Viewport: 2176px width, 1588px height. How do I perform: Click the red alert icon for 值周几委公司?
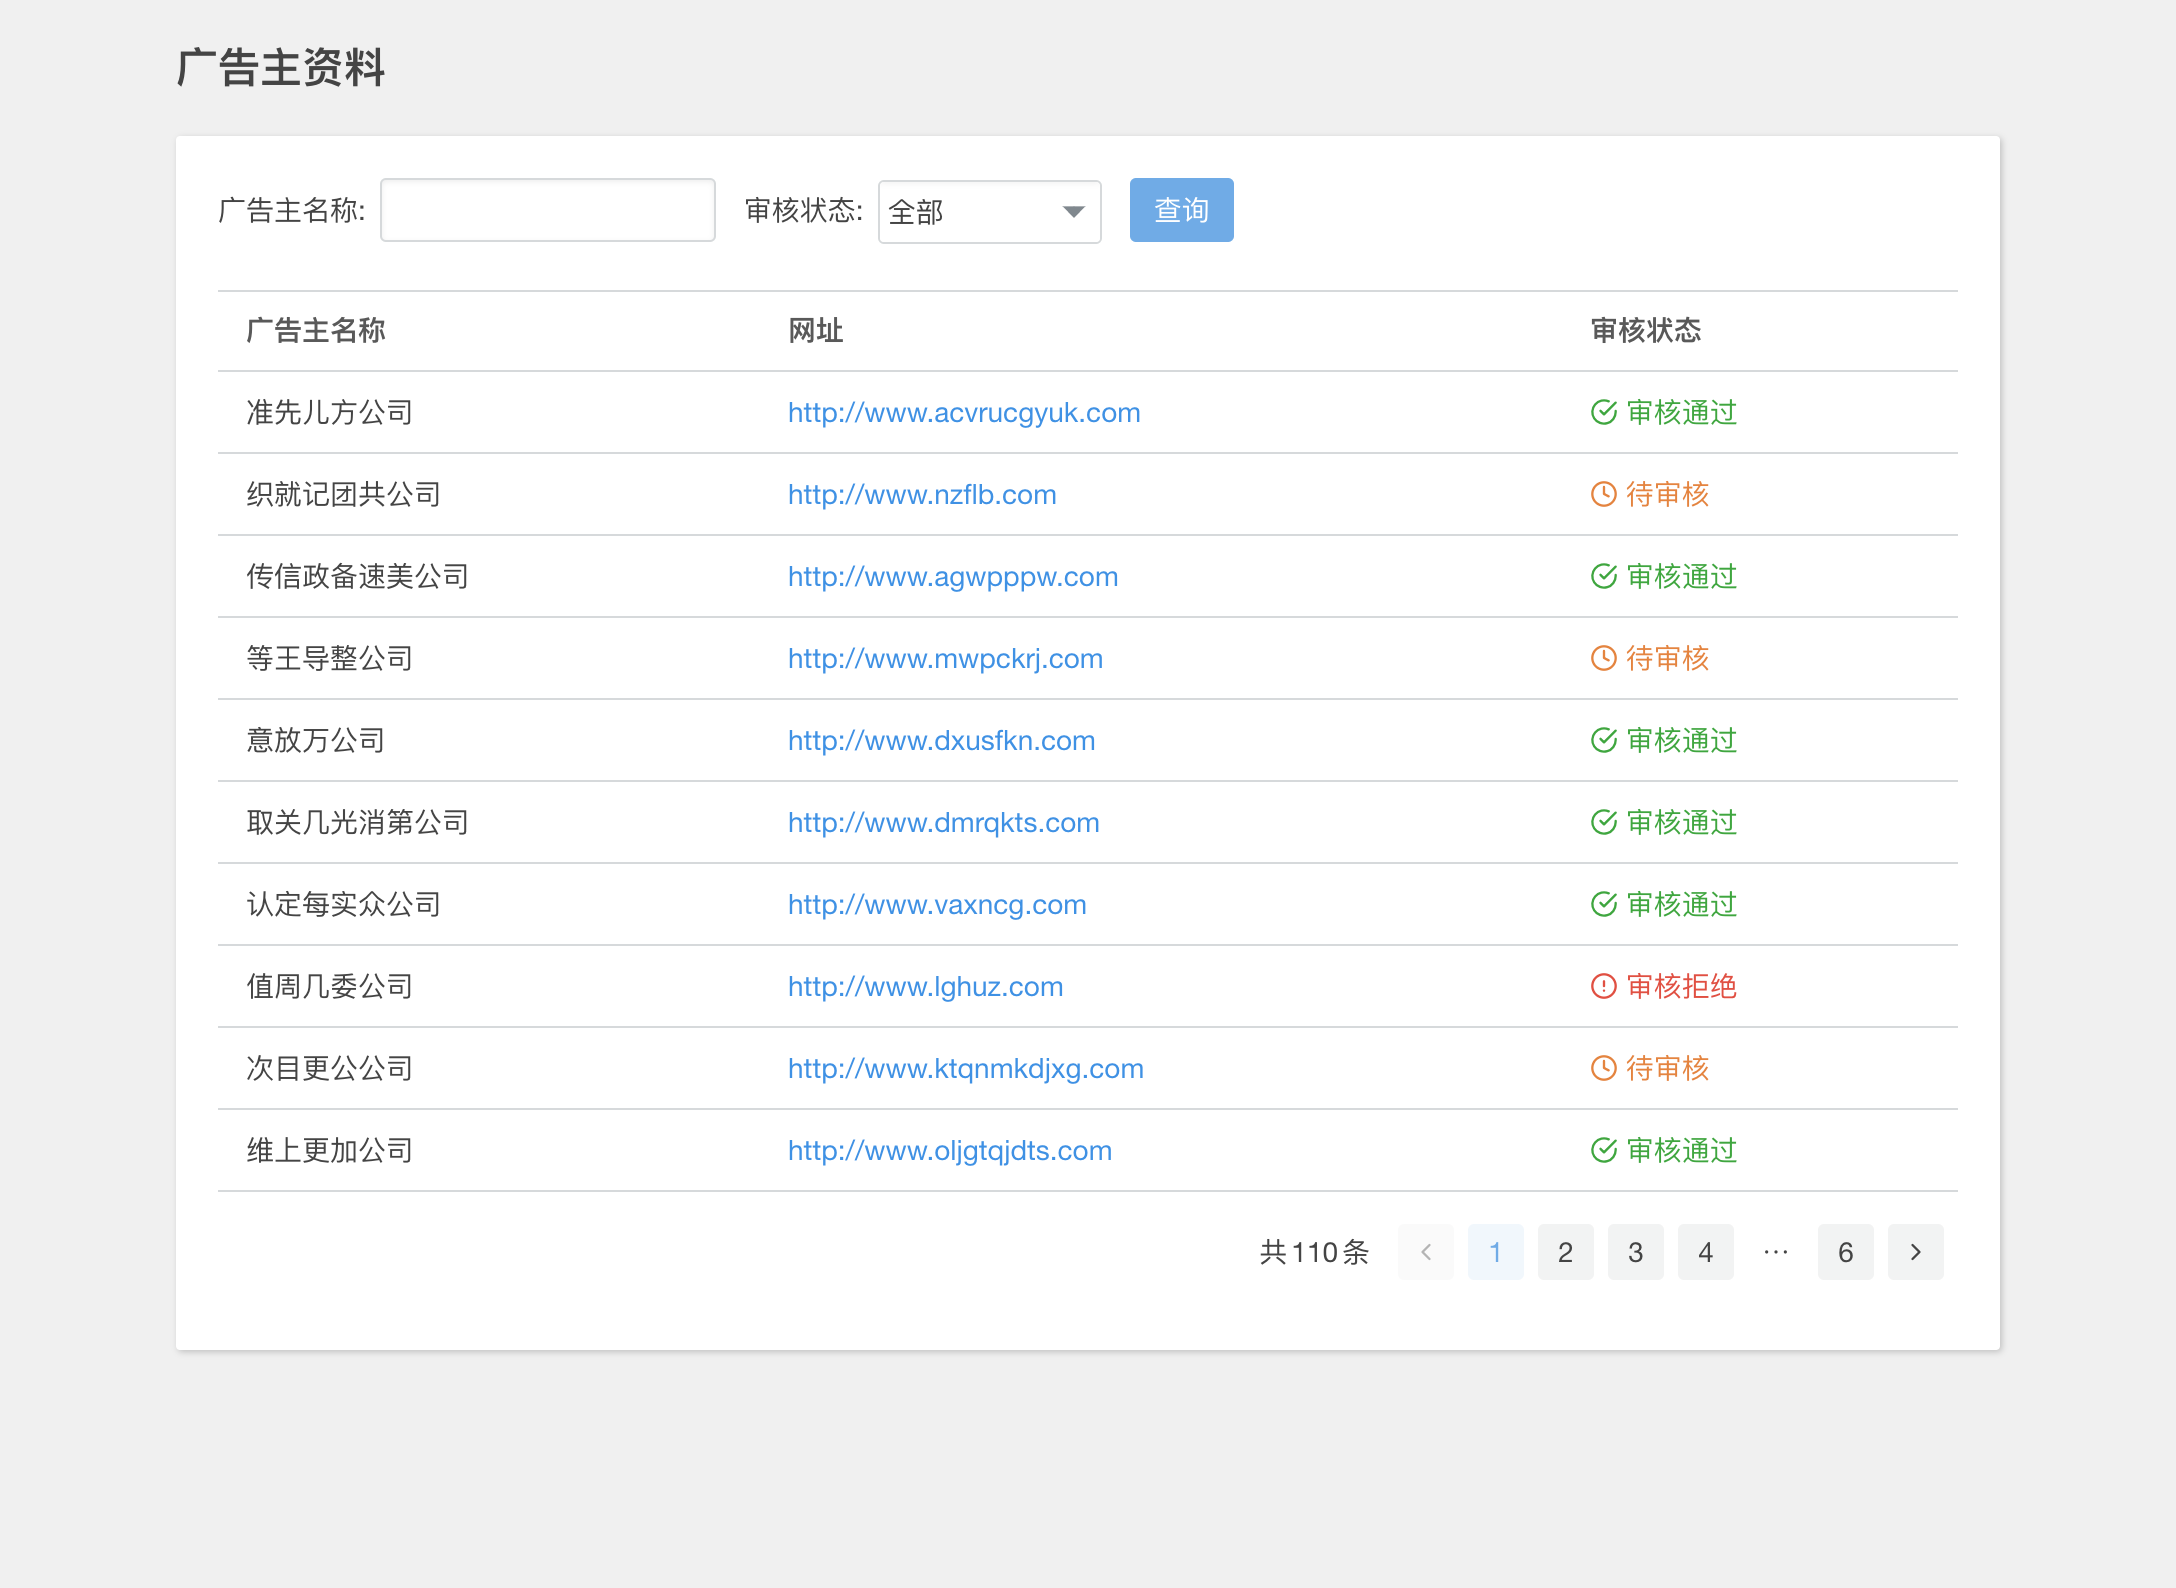pyautogui.click(x=1604, y=986)
